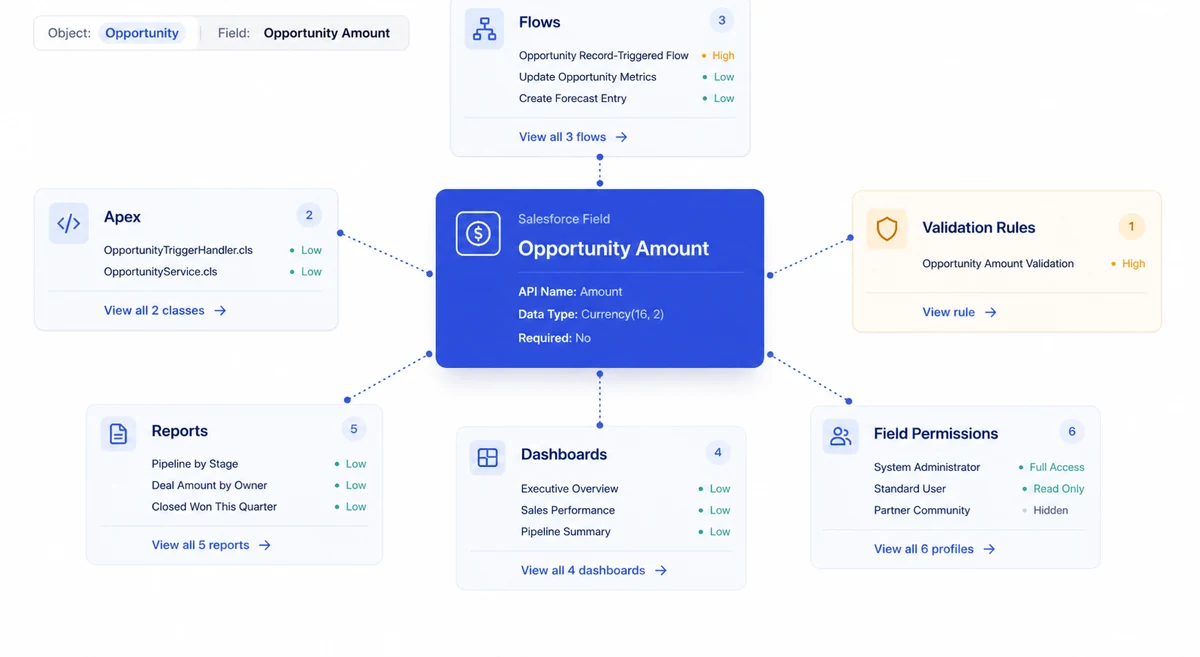Select Update Opportunity Metrics flow
Screen dimensions: 1200x657
click(626, 77)
